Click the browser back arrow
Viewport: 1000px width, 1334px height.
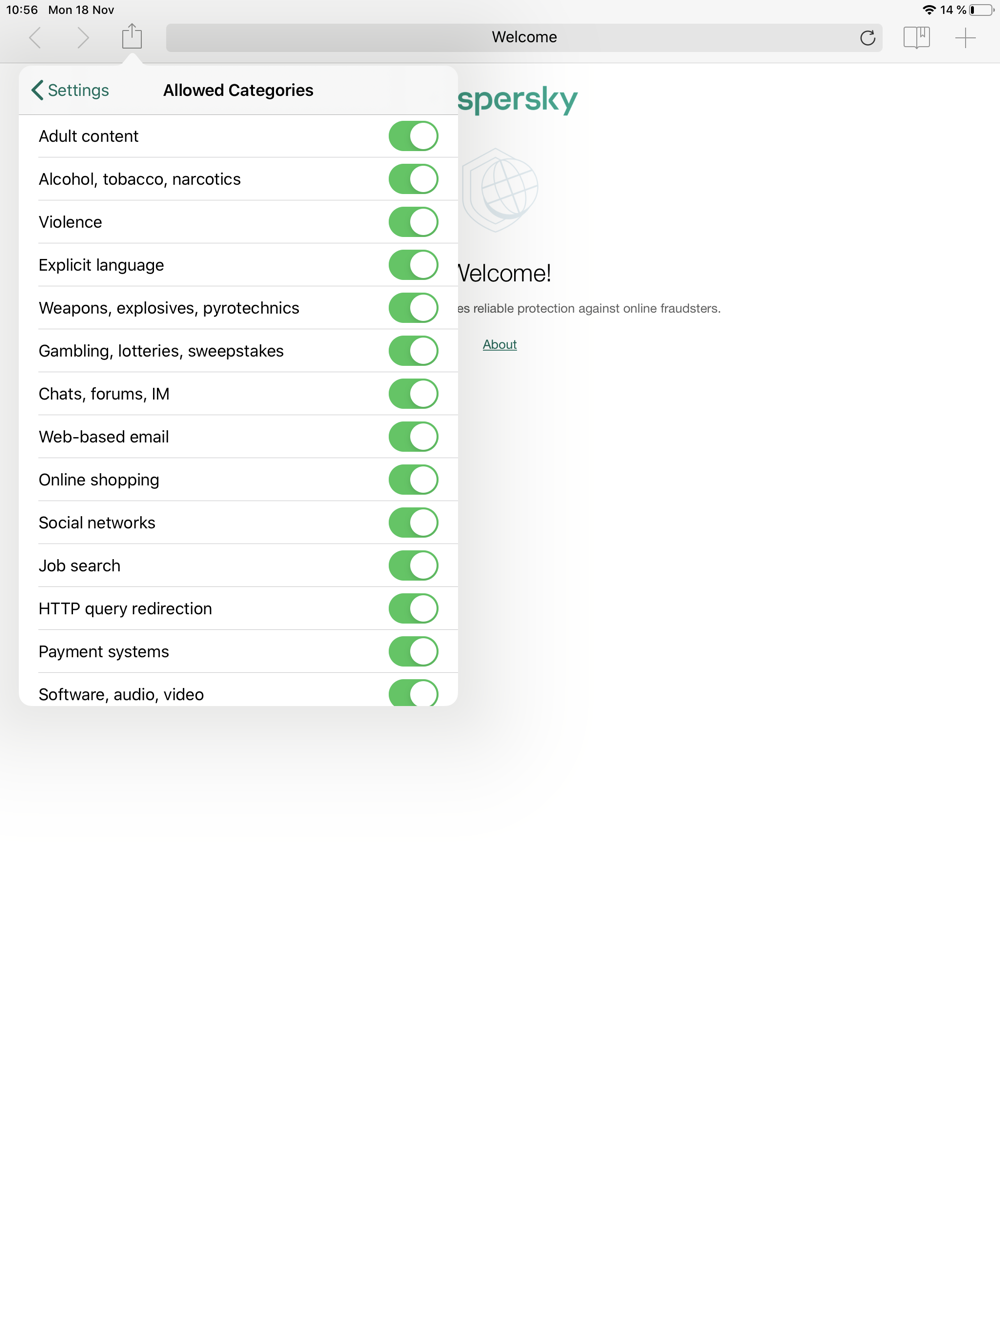click(x=35, y=38)
